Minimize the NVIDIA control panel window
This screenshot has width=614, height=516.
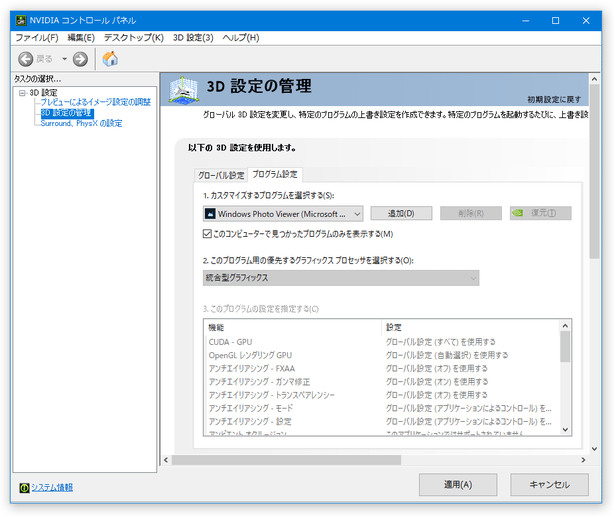[526, 21]
